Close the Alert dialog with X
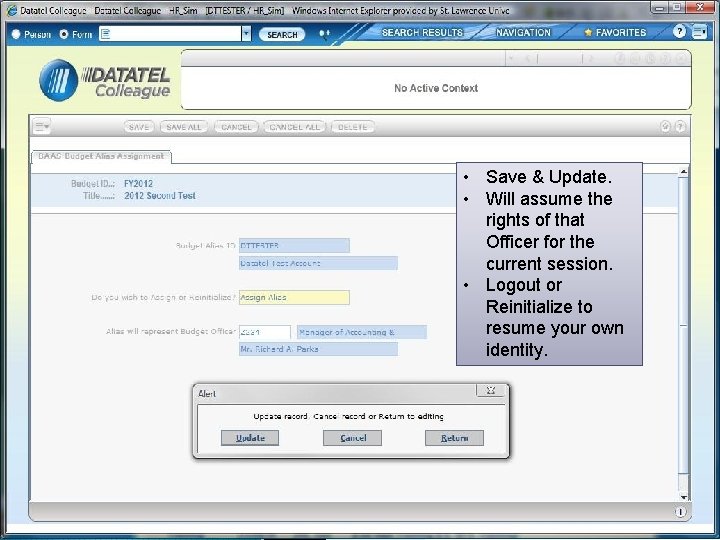720x540 pixels. tap(490, 391)
